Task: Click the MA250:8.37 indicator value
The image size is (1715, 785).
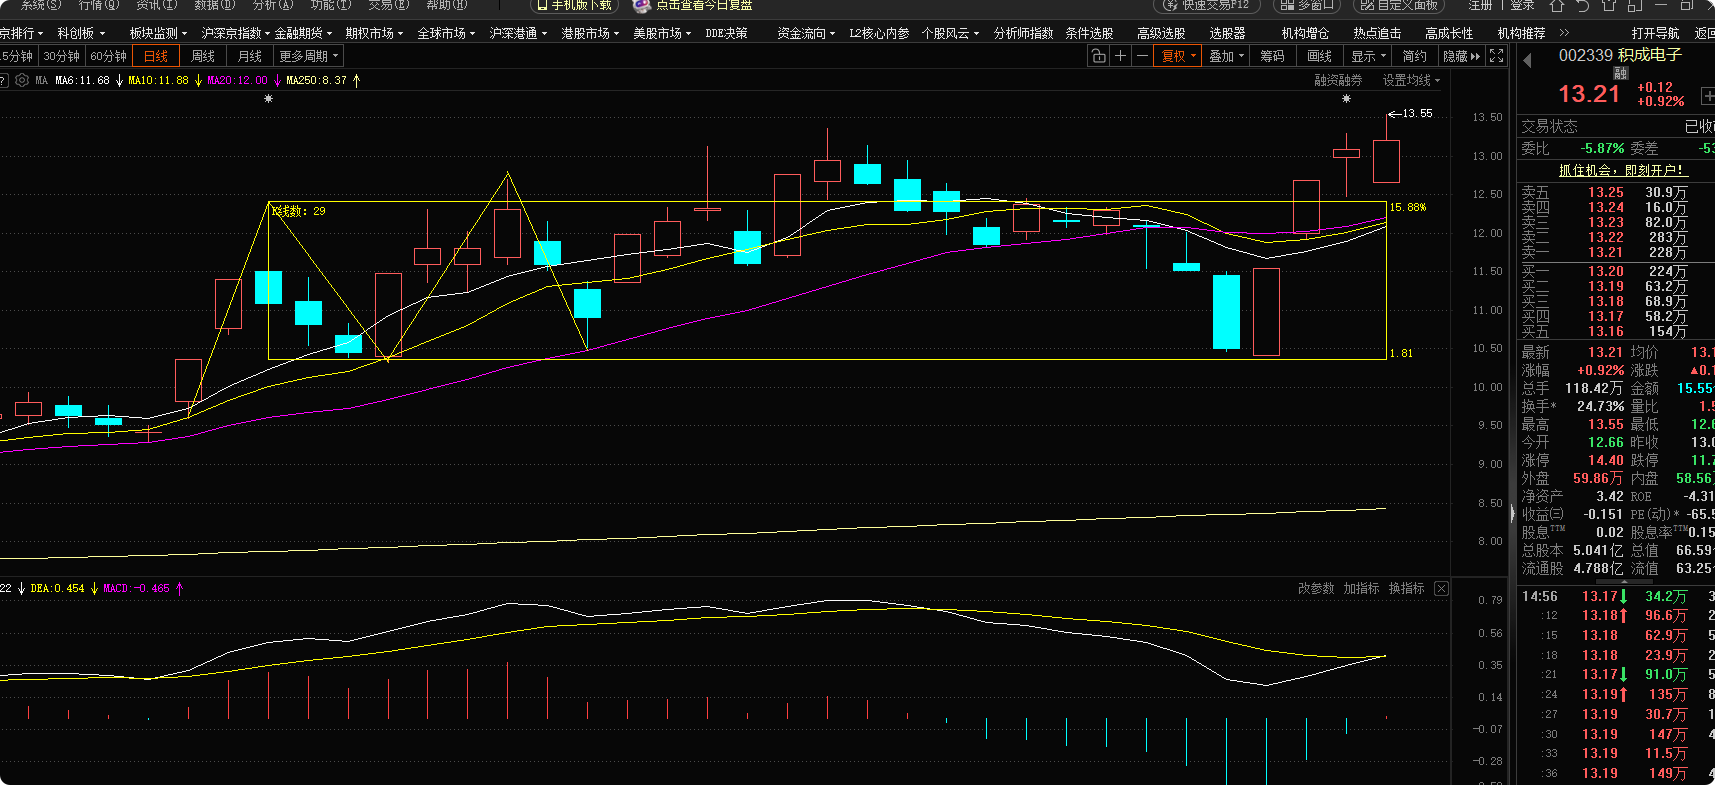Action: coord(316,80)
